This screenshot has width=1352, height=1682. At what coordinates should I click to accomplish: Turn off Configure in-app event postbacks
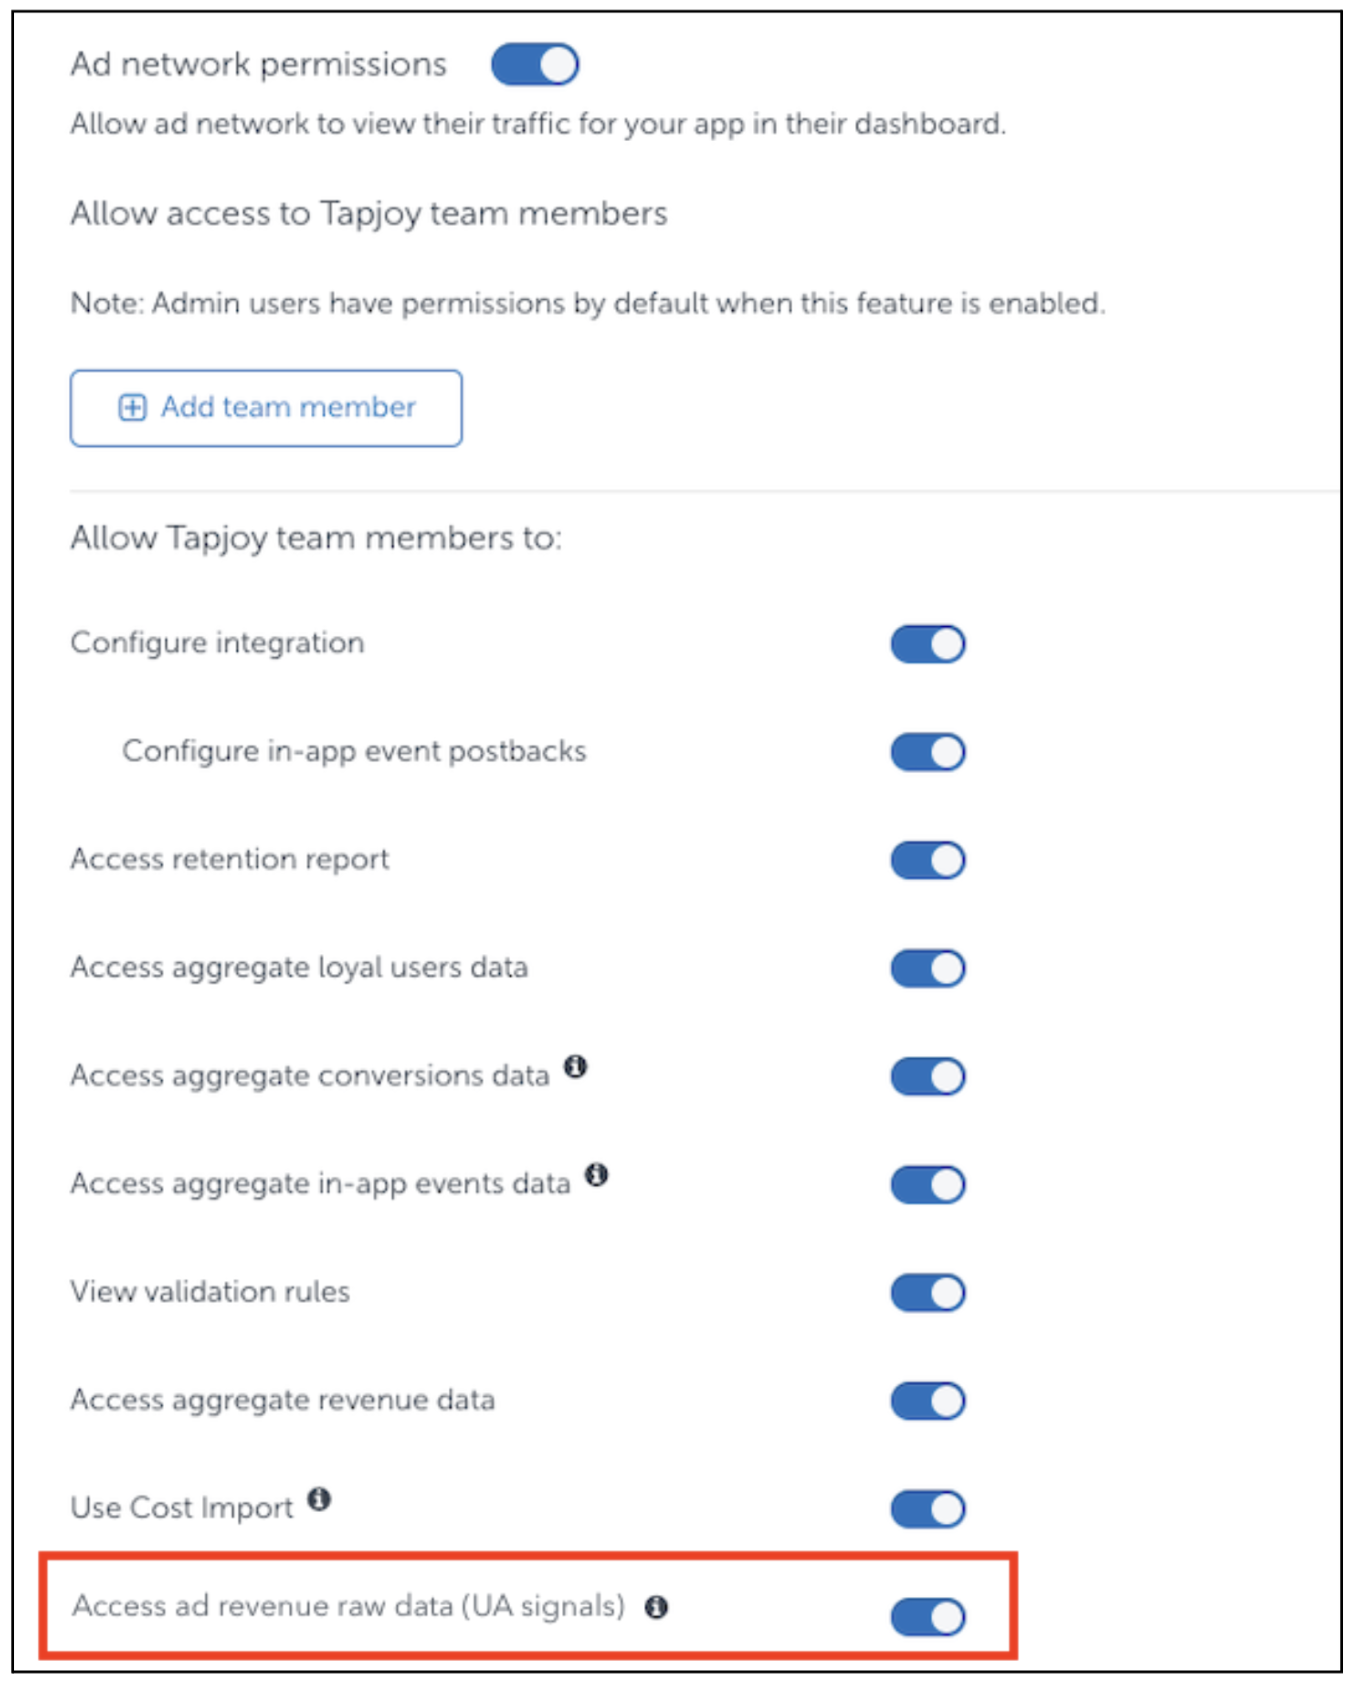928,752
